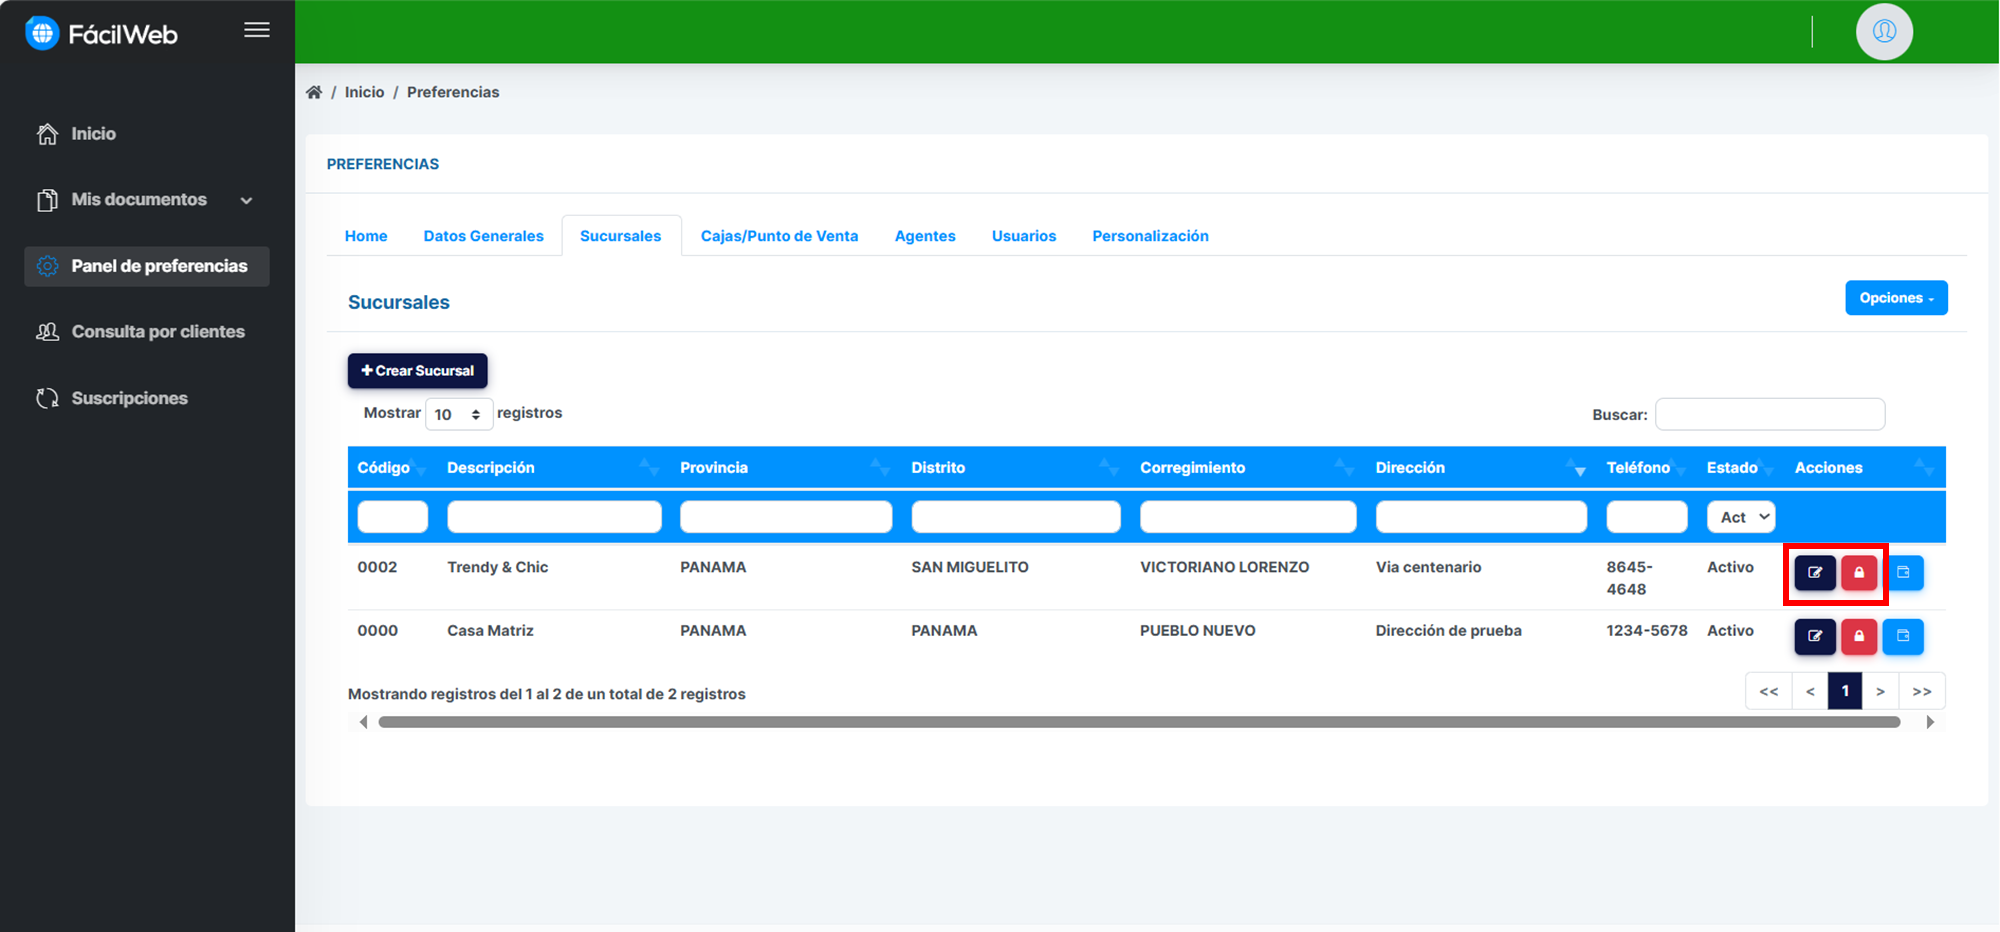Open the Usuarios tab
Image resolution: width=2000 pixels, height=932 pixels.
click(1024, 236)
